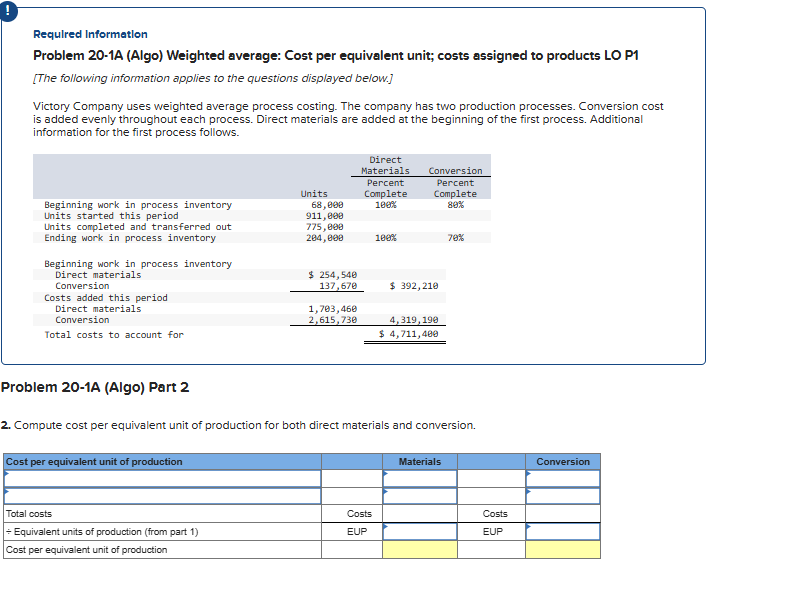Viewport: 808px width, 602px height.
Task: Click the '137,670' conversion value
Action: 338,286
